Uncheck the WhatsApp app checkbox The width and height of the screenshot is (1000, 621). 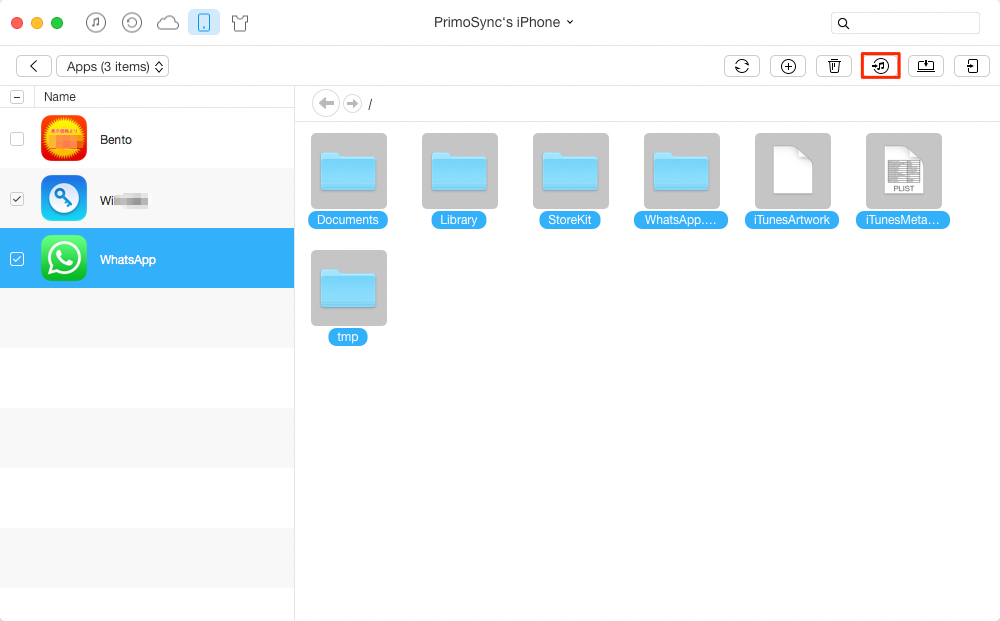click(17, 259)
